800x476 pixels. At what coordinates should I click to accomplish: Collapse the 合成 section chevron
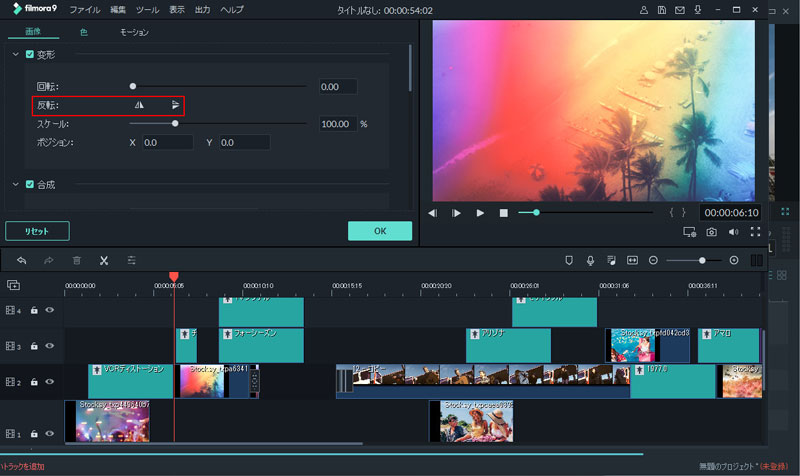tap(15, 184)
